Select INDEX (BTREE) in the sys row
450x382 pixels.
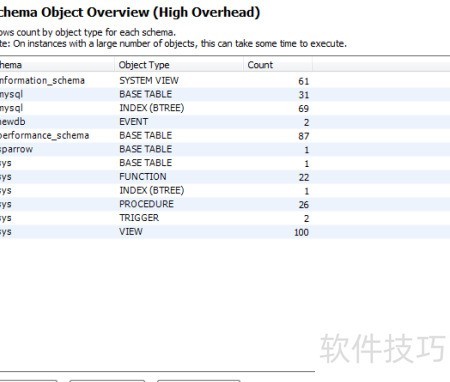coord(152,190)
